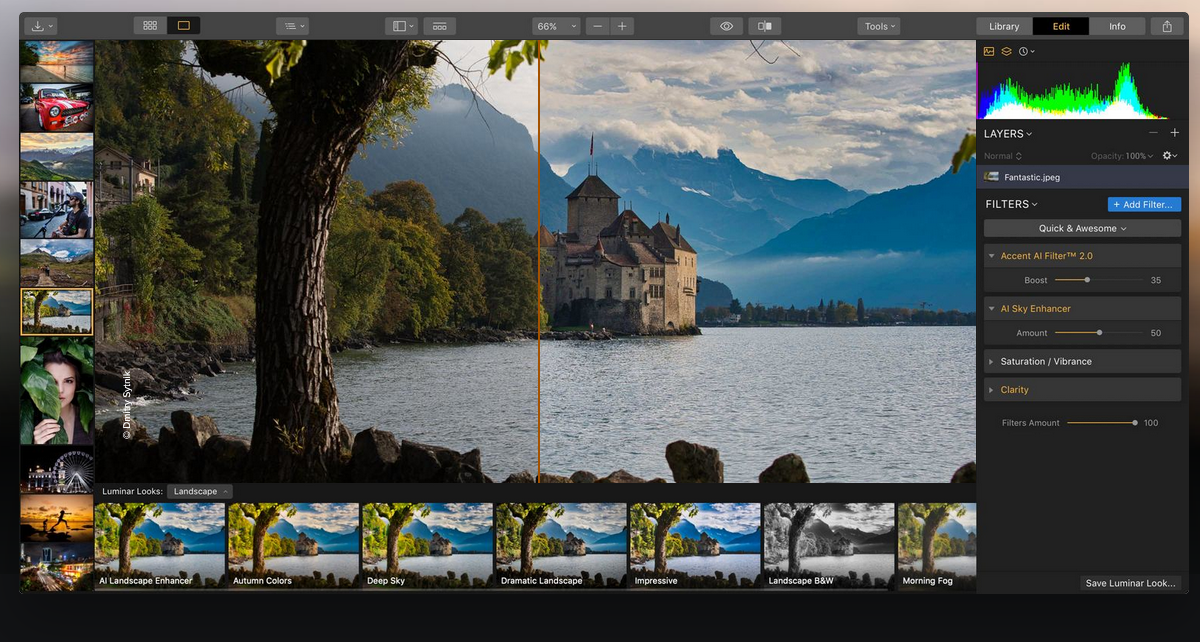The width and height of the screenshot is (1200, 642).
Task: Open the Quick & Awesome workspace dropdown
Action: [1082, 229]
